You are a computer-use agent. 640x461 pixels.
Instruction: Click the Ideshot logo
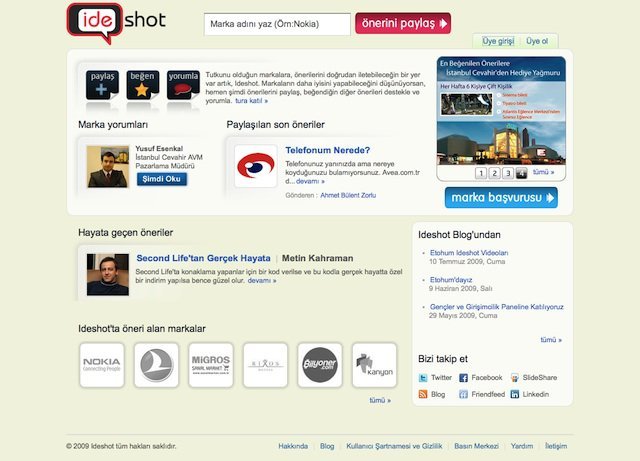point(116,22)
